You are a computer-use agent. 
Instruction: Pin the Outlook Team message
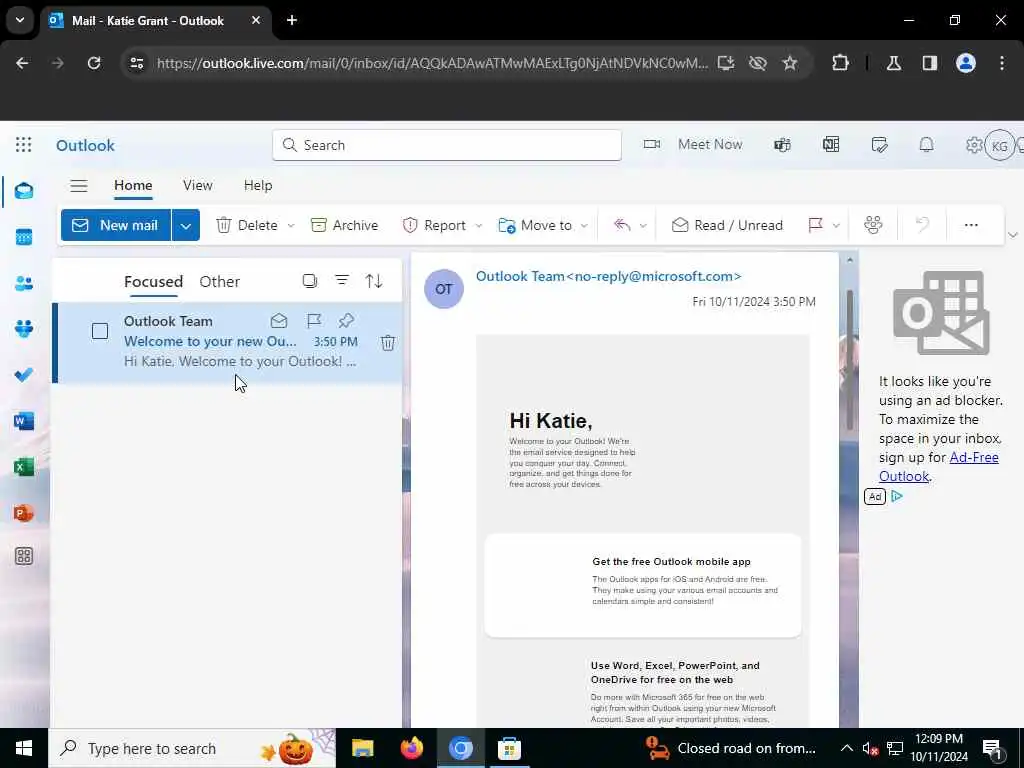pyautogui.click(x=346, y=321)
